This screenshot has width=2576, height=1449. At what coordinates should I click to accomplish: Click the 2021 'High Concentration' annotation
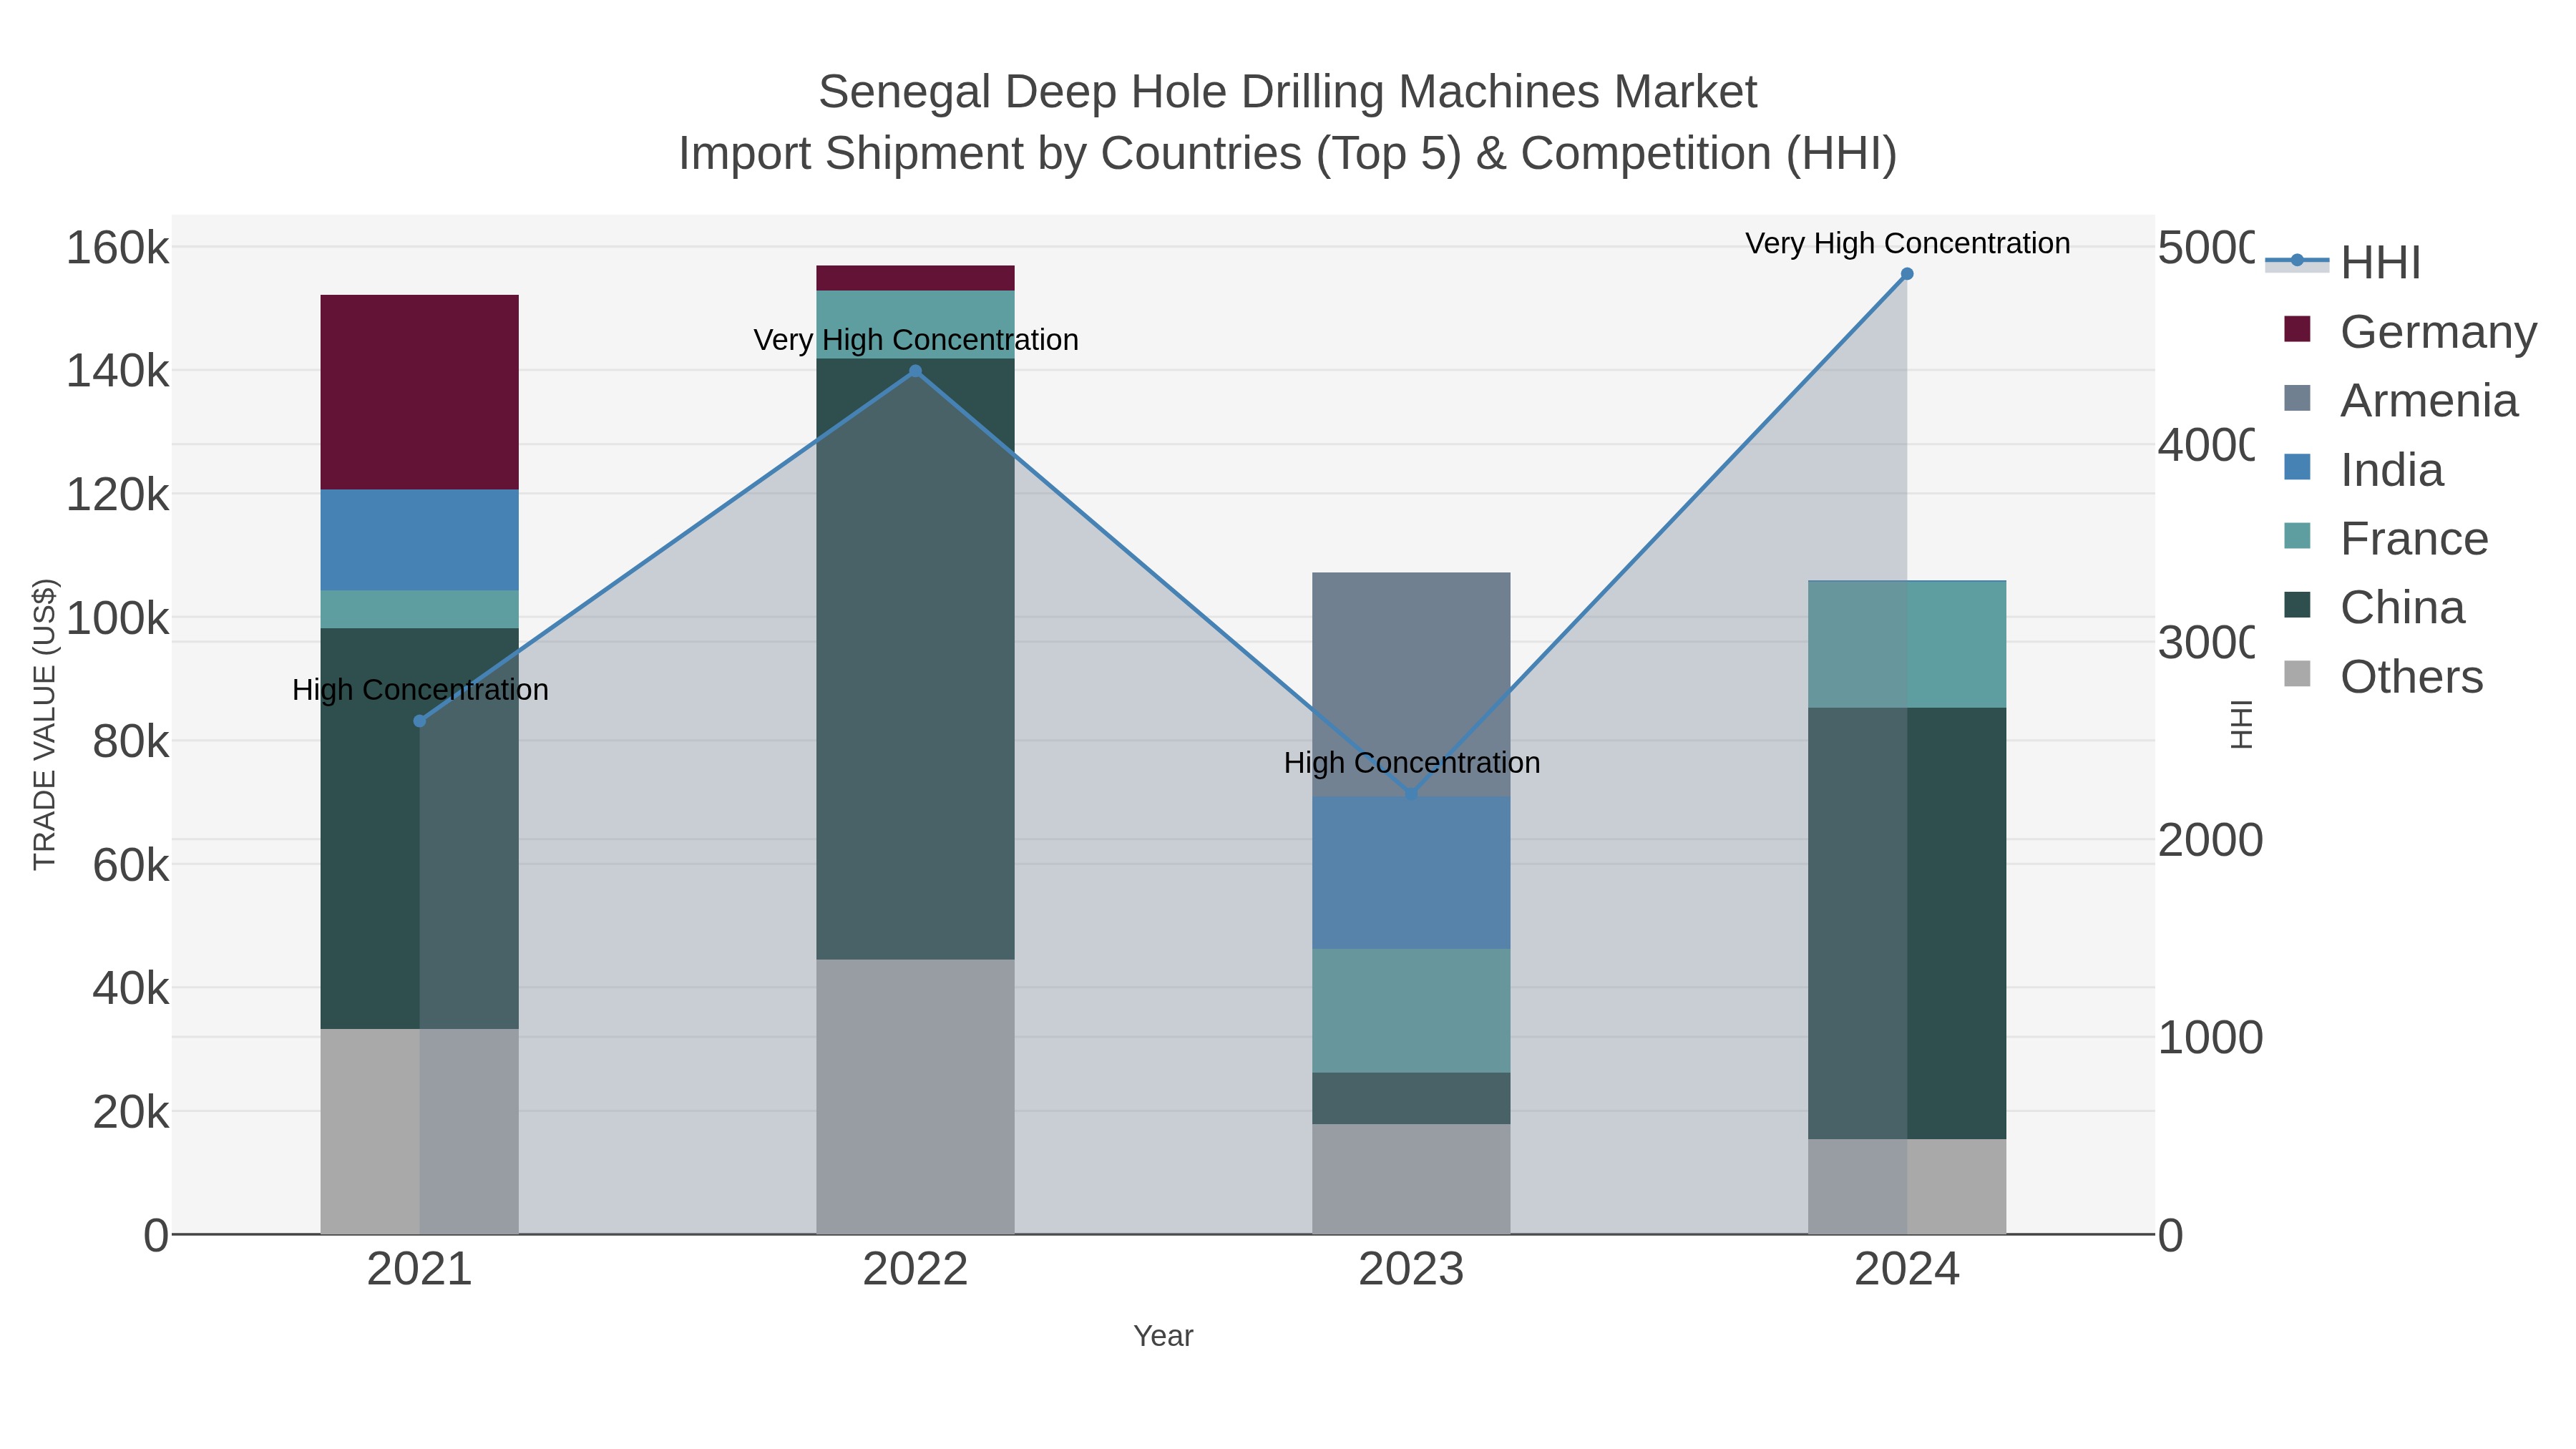click(420, 690)
